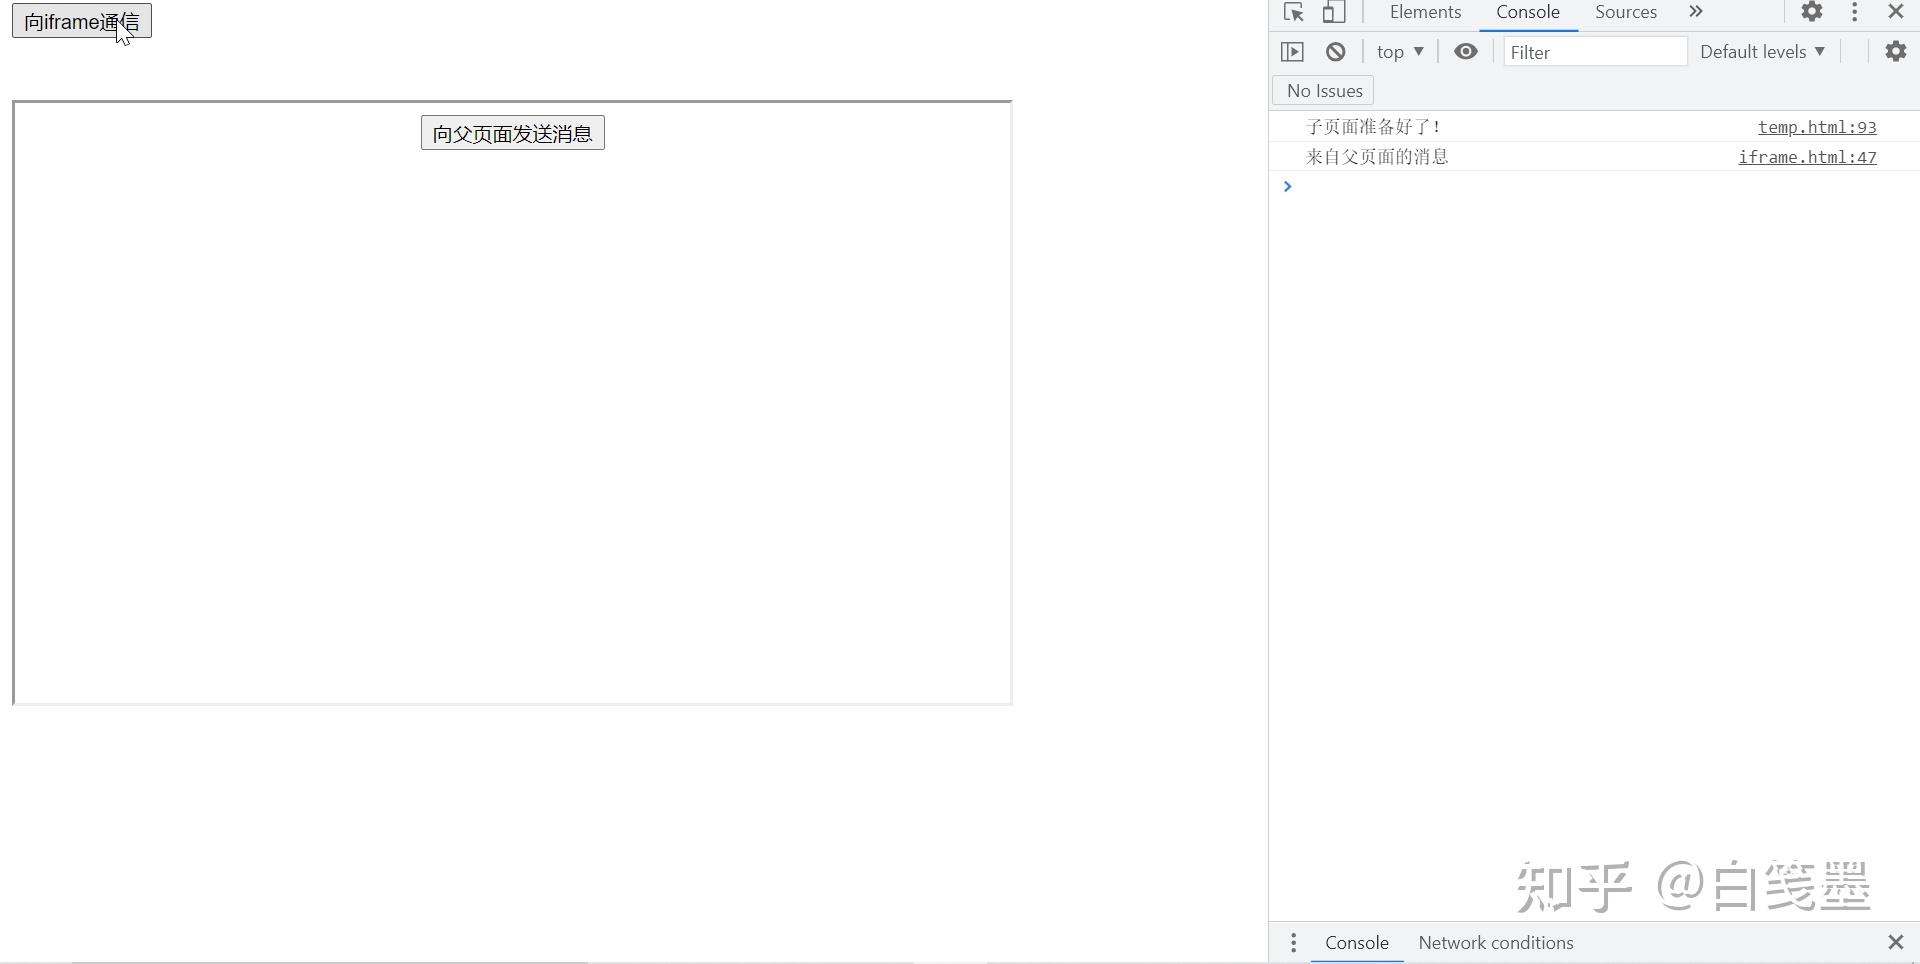This screenshot has width=1920, height=964.
Task: Click the inspect element picker icon
Action: point(1294,12)
